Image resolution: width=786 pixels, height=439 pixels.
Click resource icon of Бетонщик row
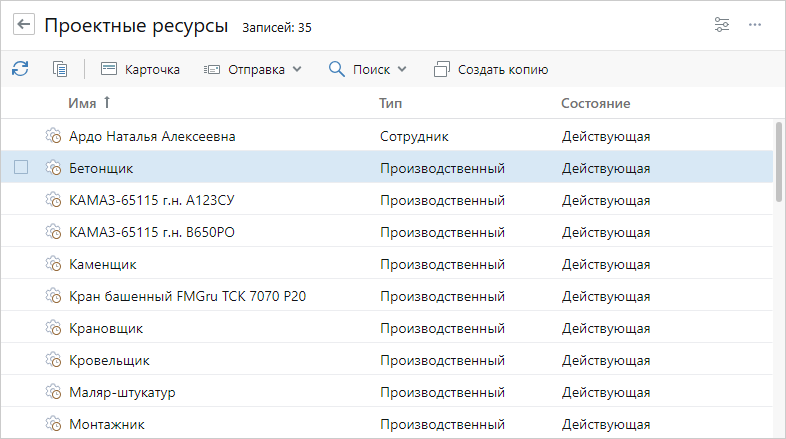click(x=54, y=168)
